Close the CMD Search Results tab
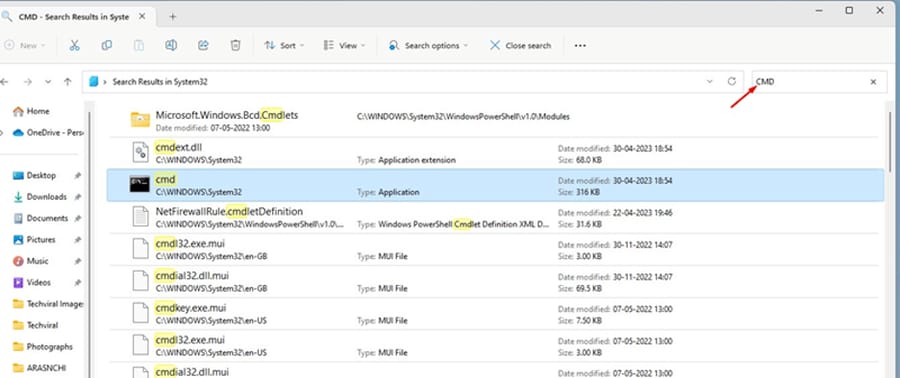Viewport: 900px width, 378px height. point(142,17)
